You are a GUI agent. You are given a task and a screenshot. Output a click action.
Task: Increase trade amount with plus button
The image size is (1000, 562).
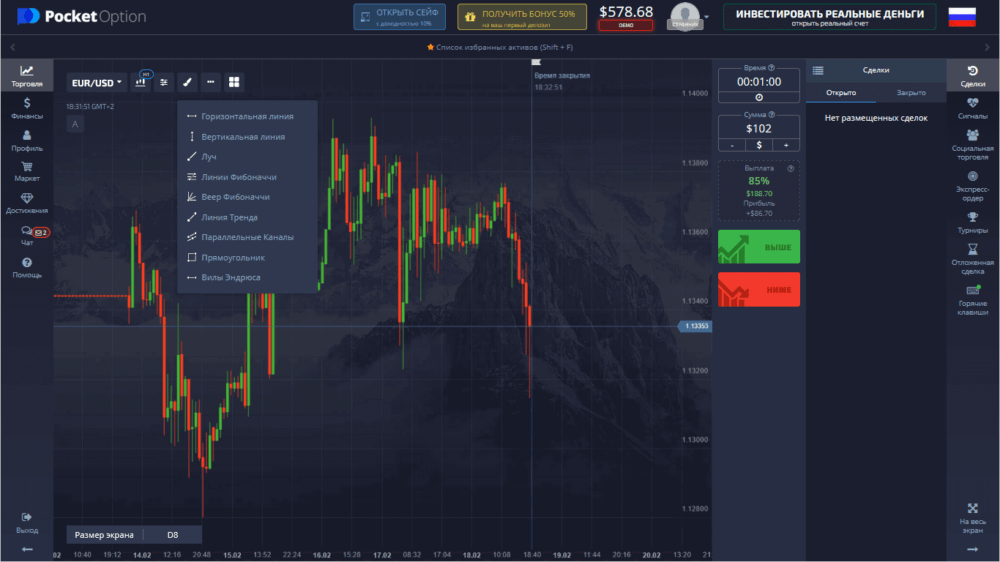point(786,145)
